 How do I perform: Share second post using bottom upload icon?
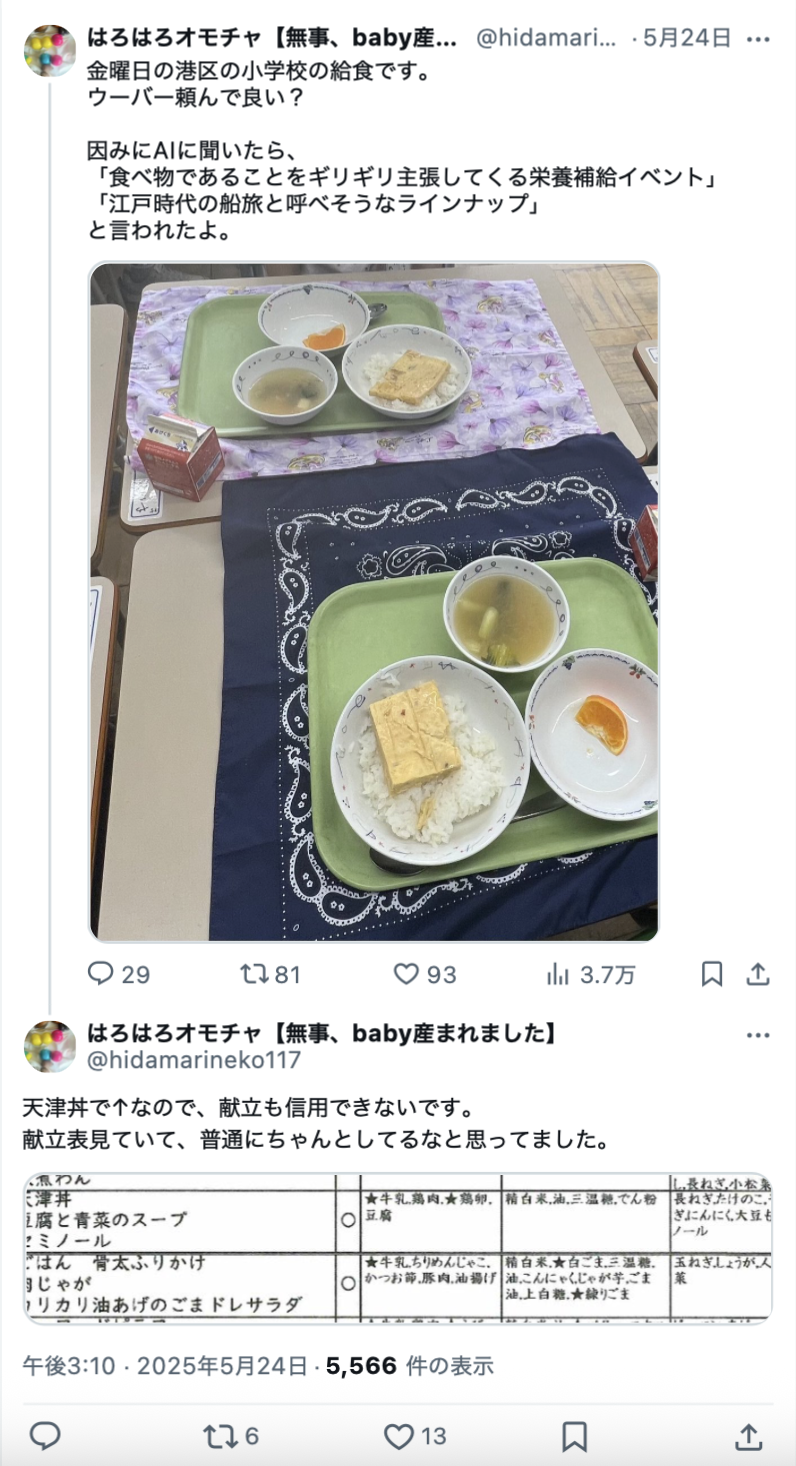[749, 1436]
